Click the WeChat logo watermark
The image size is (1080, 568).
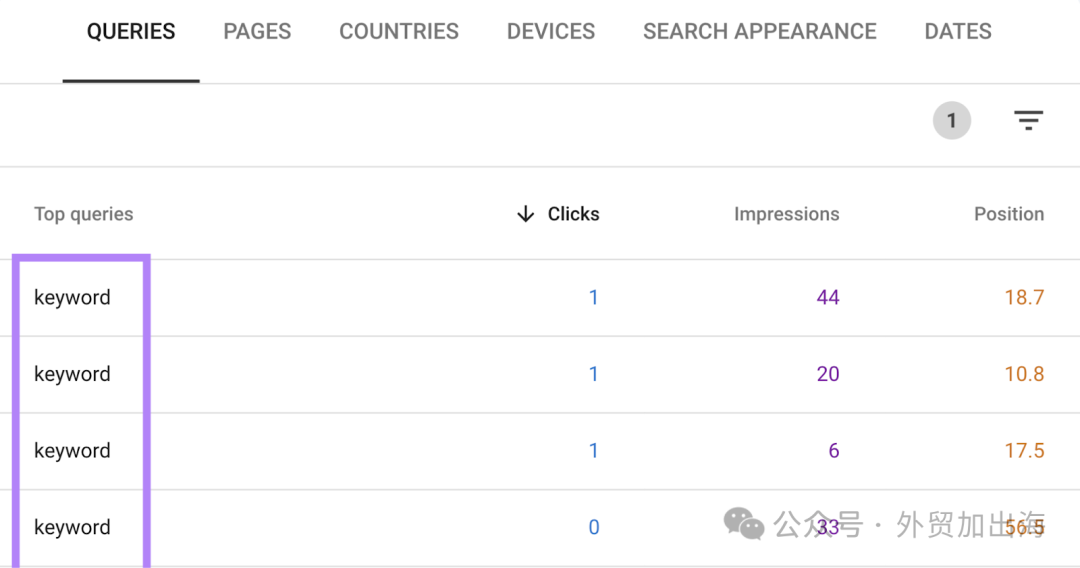point(744,524)
